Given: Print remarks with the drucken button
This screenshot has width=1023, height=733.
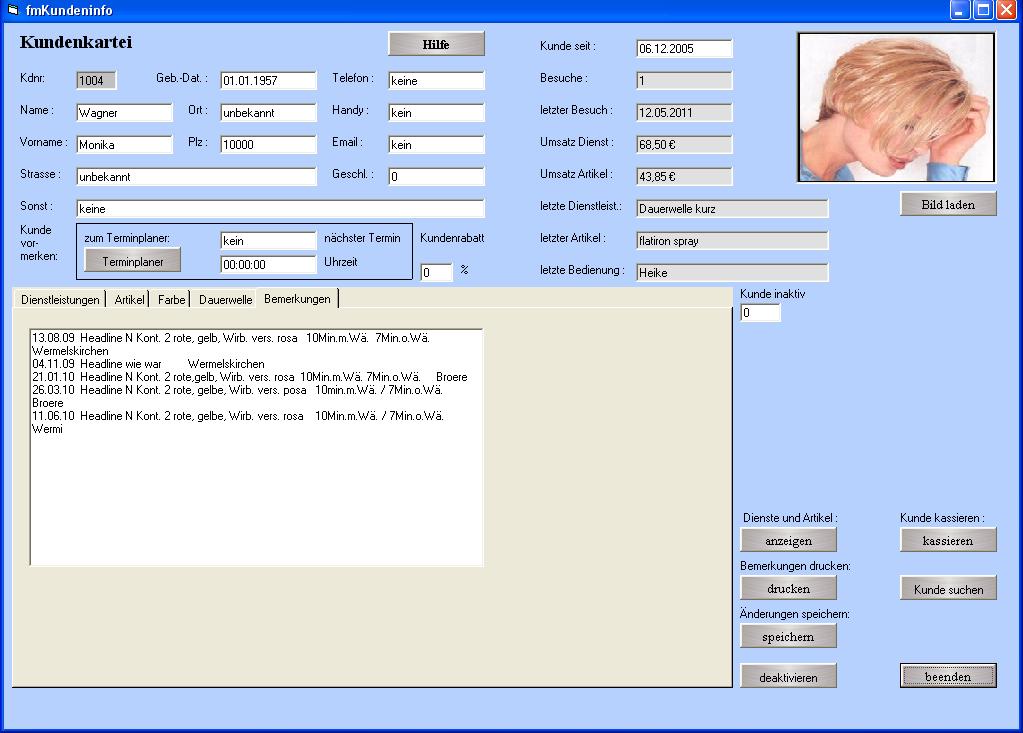Looking at the screenshot, I should coord(788,589).
